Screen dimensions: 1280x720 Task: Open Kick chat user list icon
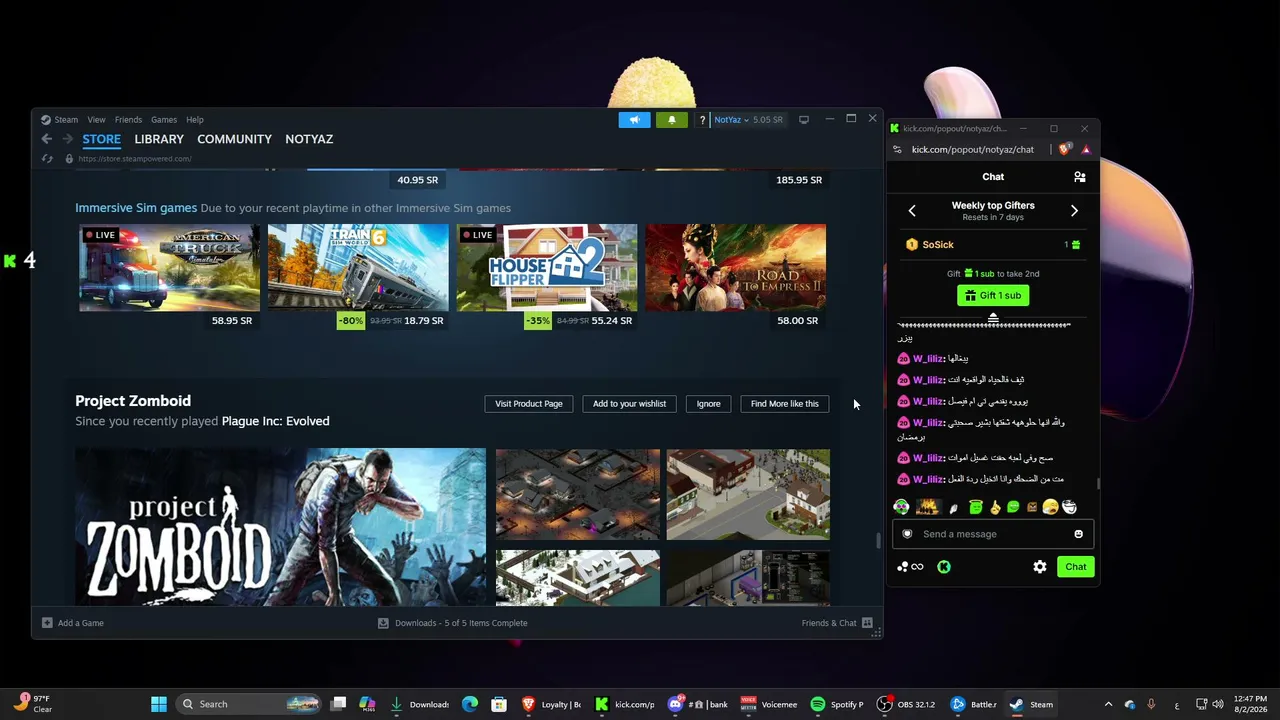pyautogui.click(x=1080, y=177)
